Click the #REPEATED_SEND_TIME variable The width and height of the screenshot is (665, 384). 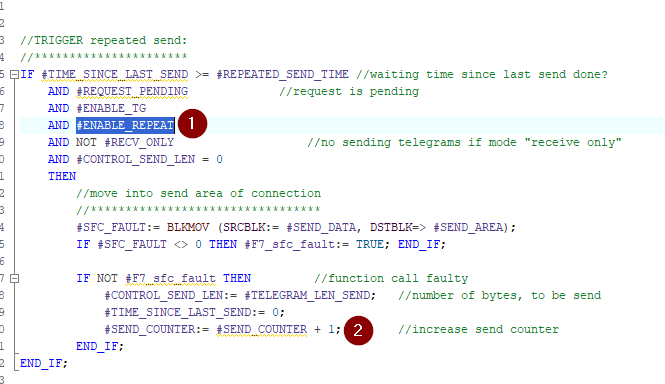coord(282,74)
